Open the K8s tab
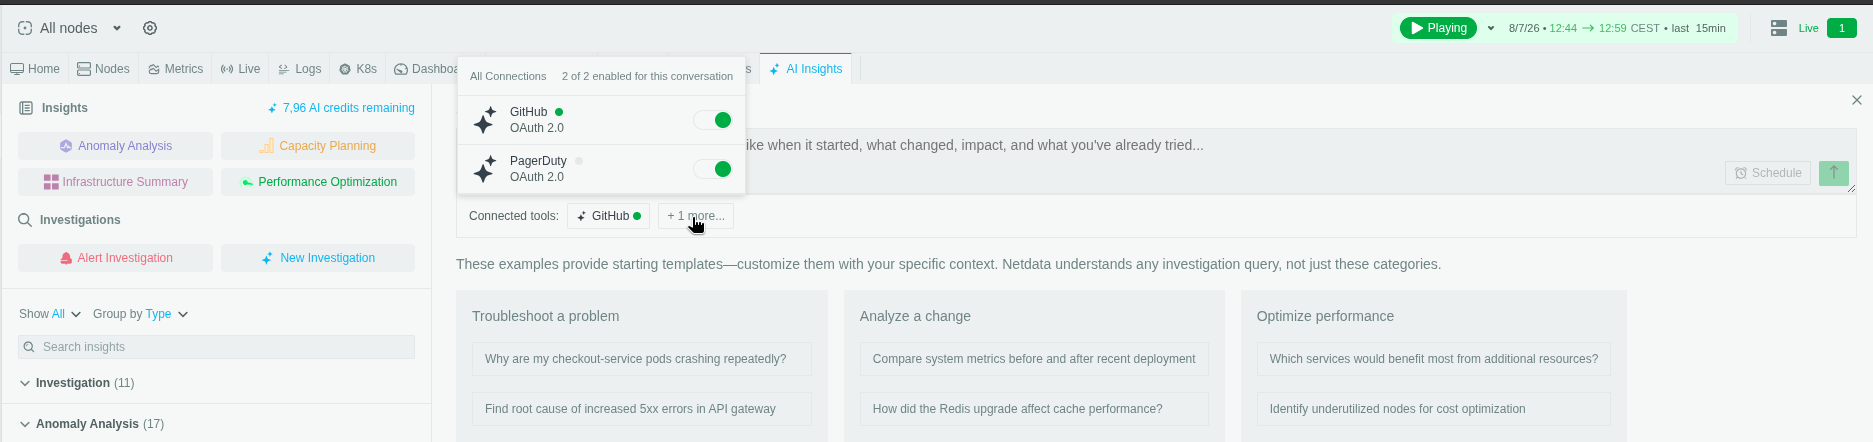This screenshot has width=1873, height=442. point(358,69)
